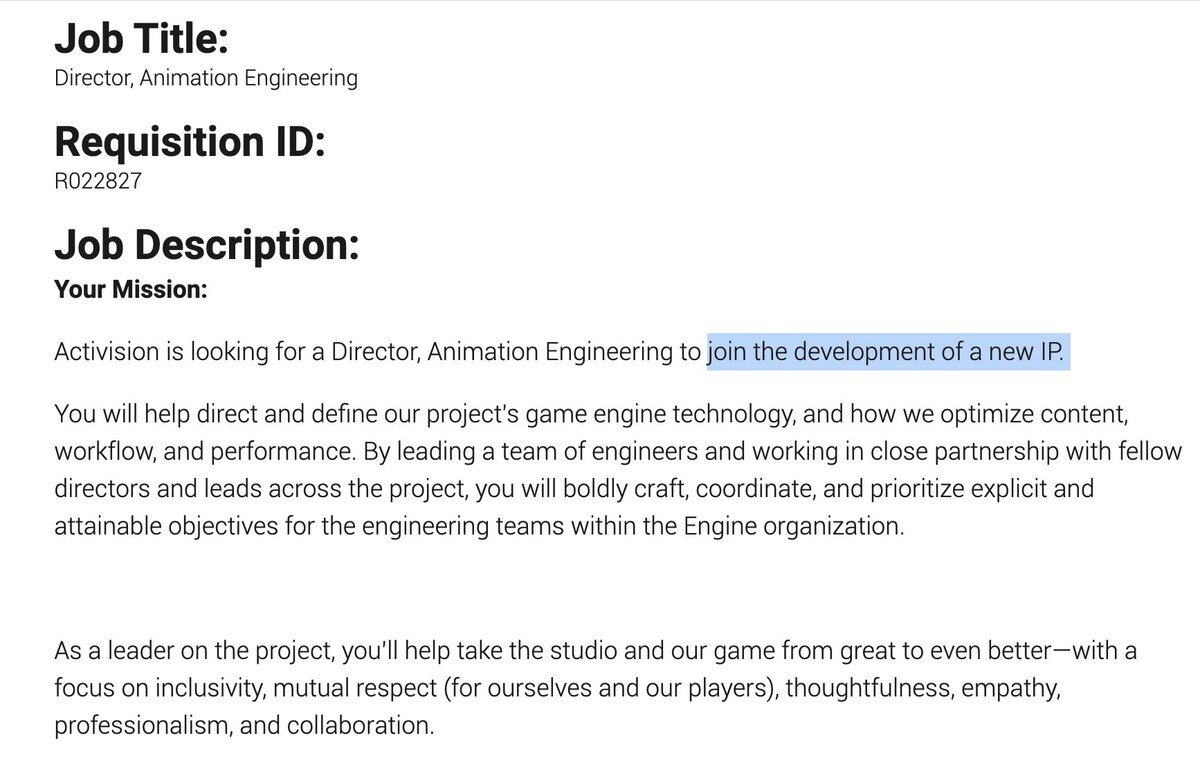The image size is (1200, 759).
Task: Click the Job Title heading
Action: click(x=141, y=40)
